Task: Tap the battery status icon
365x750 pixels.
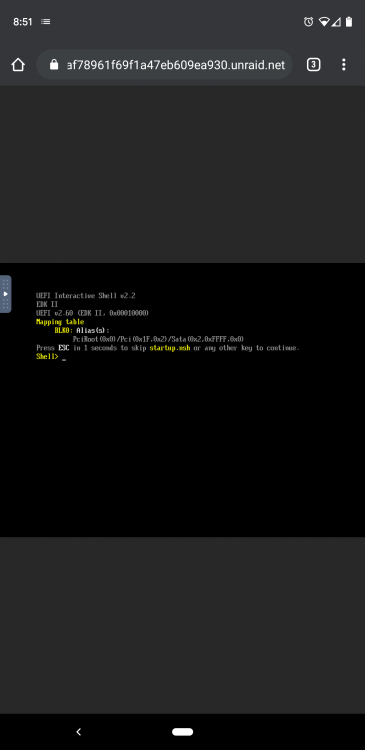Action: tap(349, 22)
